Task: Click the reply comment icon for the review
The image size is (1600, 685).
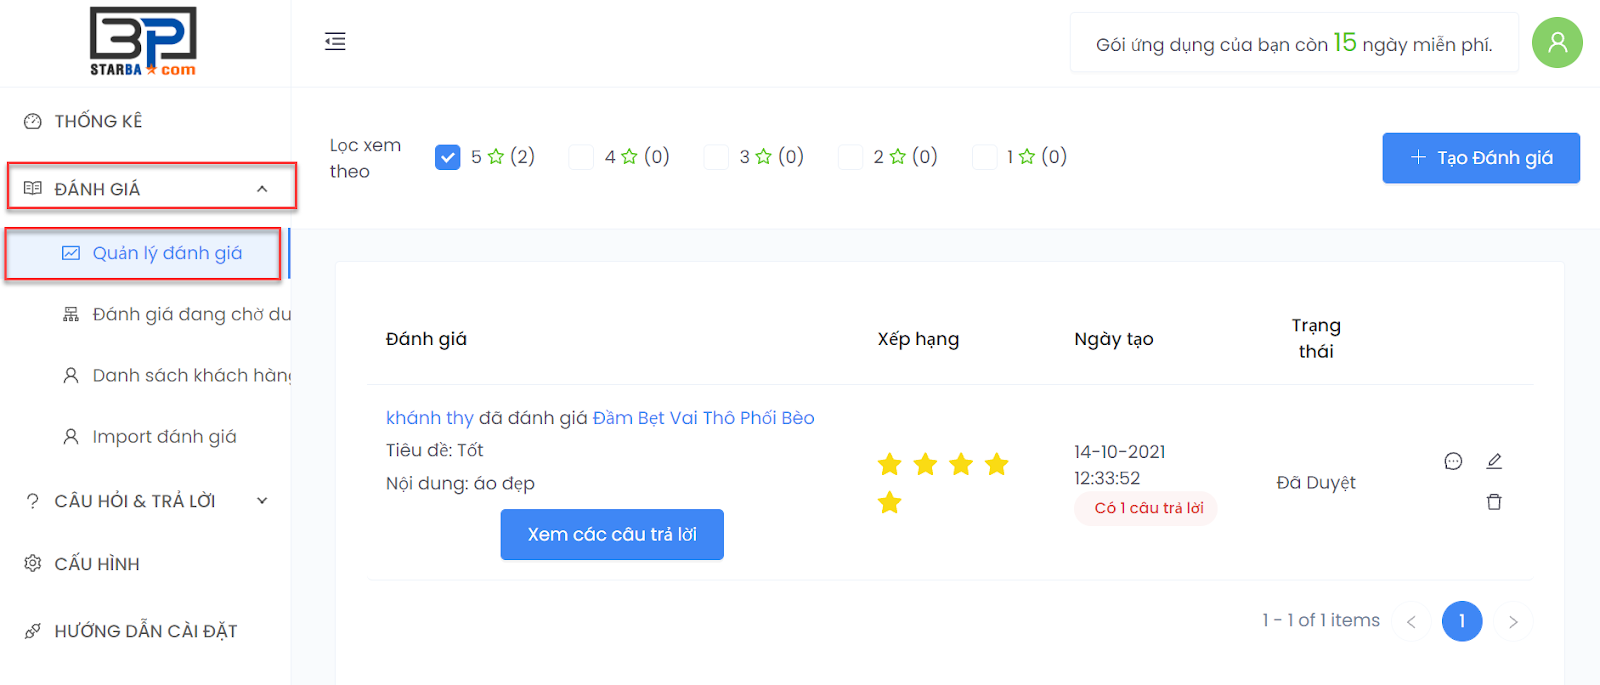Action: point(1453,461)
